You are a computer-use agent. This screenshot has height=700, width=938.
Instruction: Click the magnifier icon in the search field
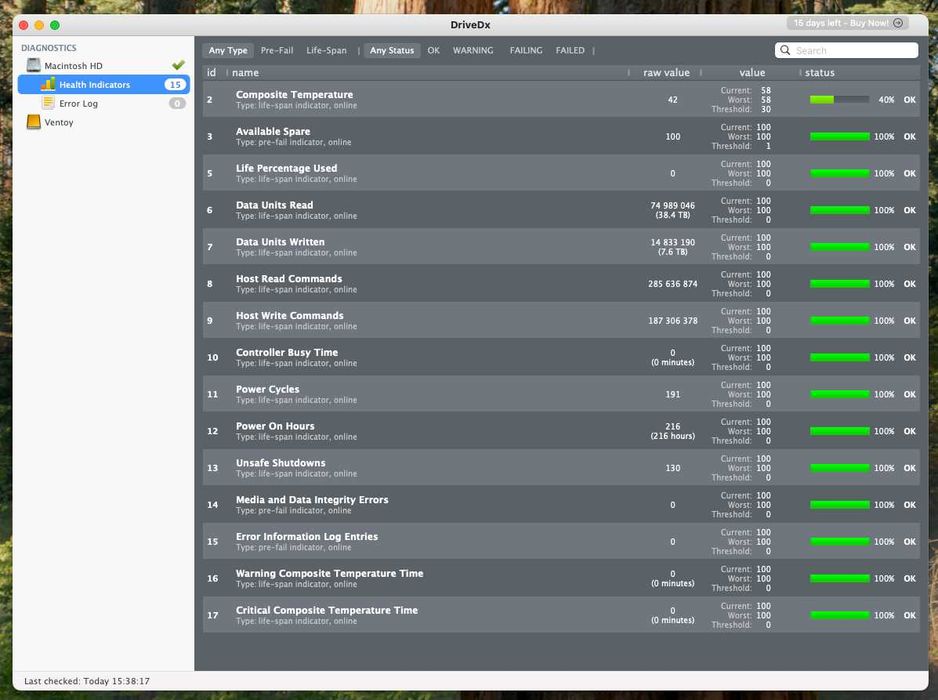785,50
